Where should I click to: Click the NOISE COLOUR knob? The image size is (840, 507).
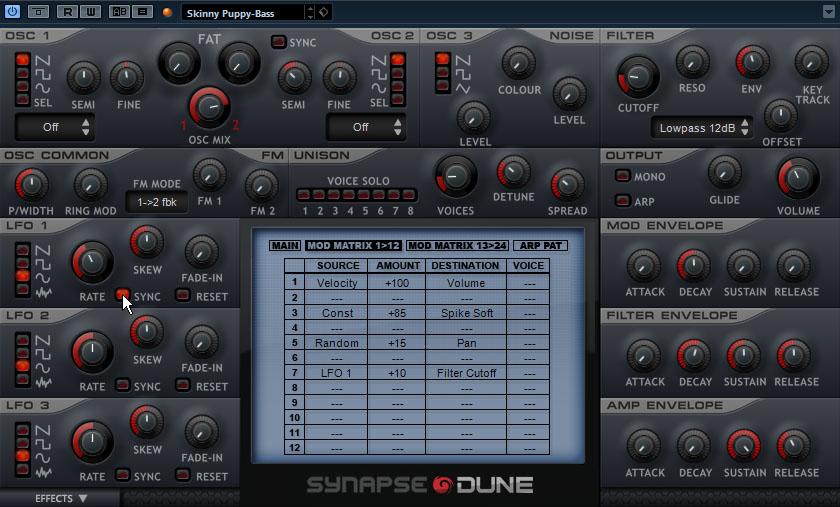pos(519,63)
